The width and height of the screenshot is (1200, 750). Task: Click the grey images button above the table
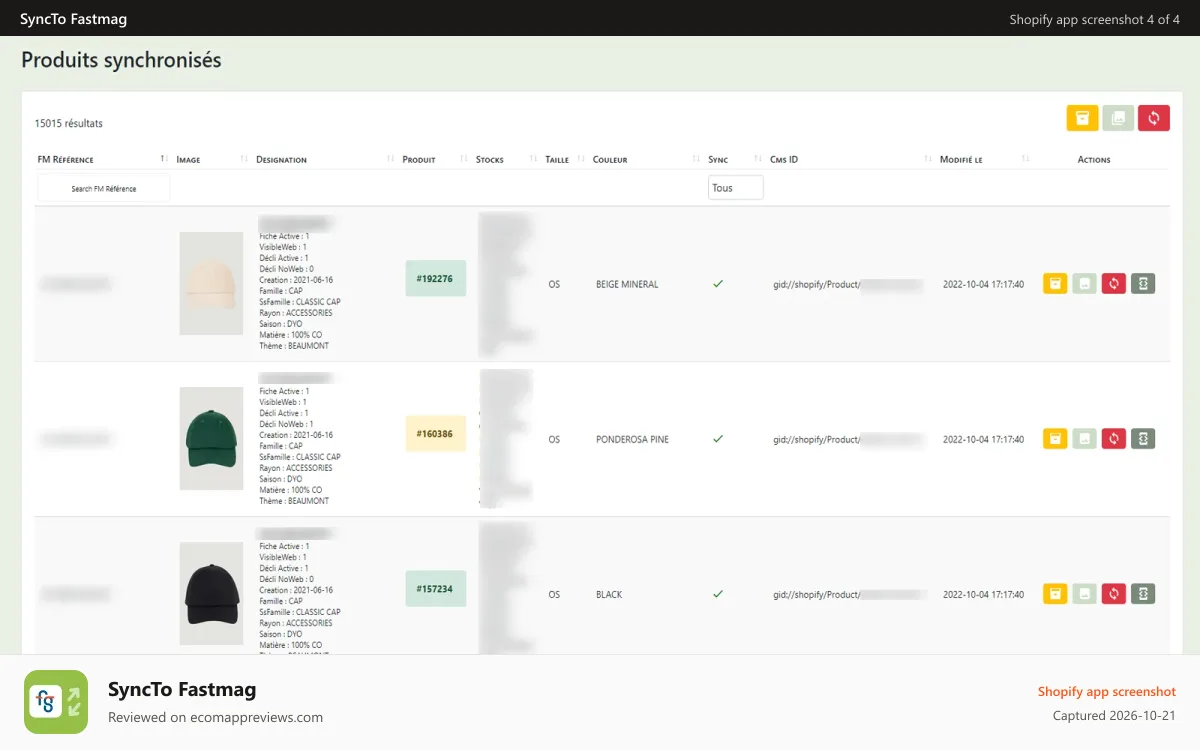[1118, 118]
